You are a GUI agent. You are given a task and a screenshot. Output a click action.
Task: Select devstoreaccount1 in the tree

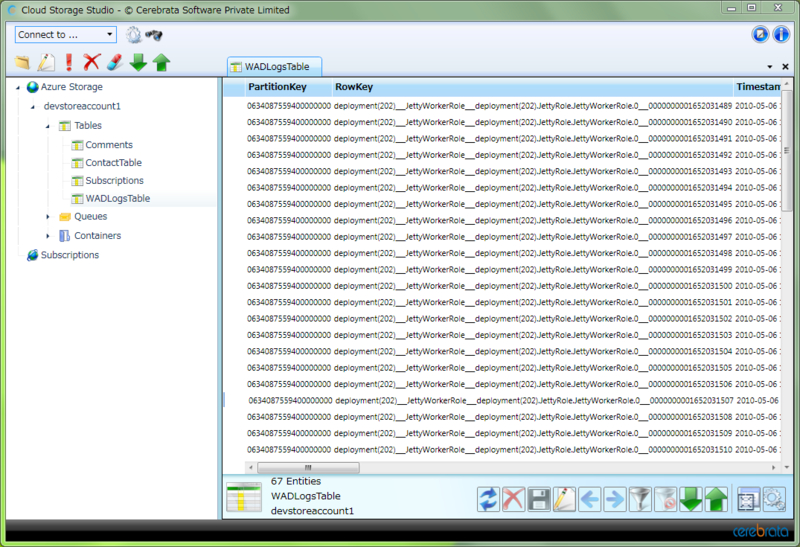(82, 106)
